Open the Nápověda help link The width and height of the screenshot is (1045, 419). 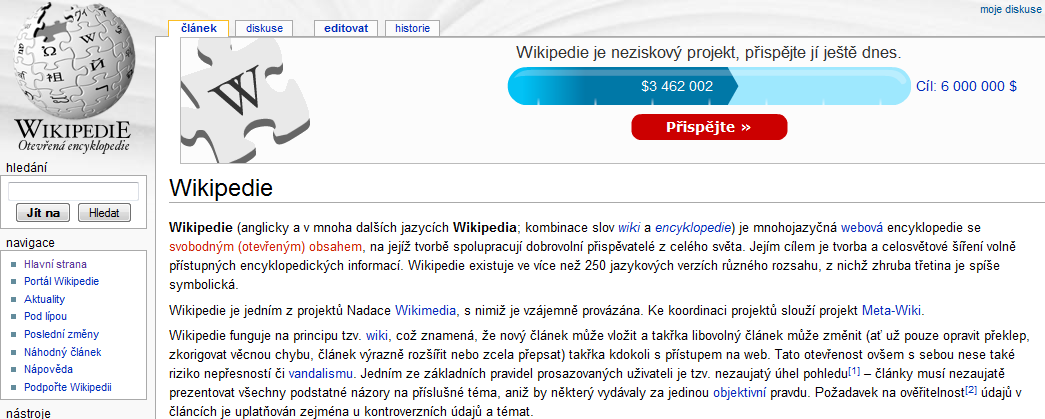pos(49,369)
